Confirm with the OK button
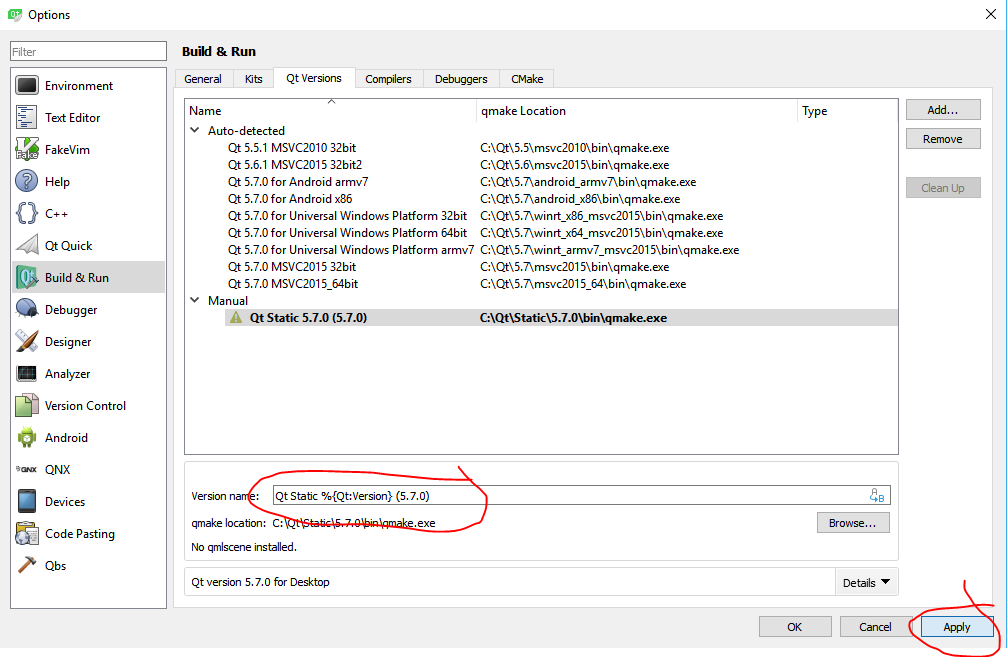Screen dimensions: 1007x657 coord(794,627)
